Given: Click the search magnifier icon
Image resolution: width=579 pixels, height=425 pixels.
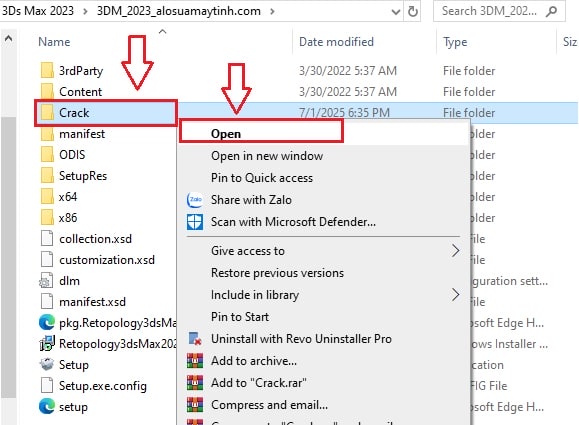Looking at the screenshot, I should 551,11.
